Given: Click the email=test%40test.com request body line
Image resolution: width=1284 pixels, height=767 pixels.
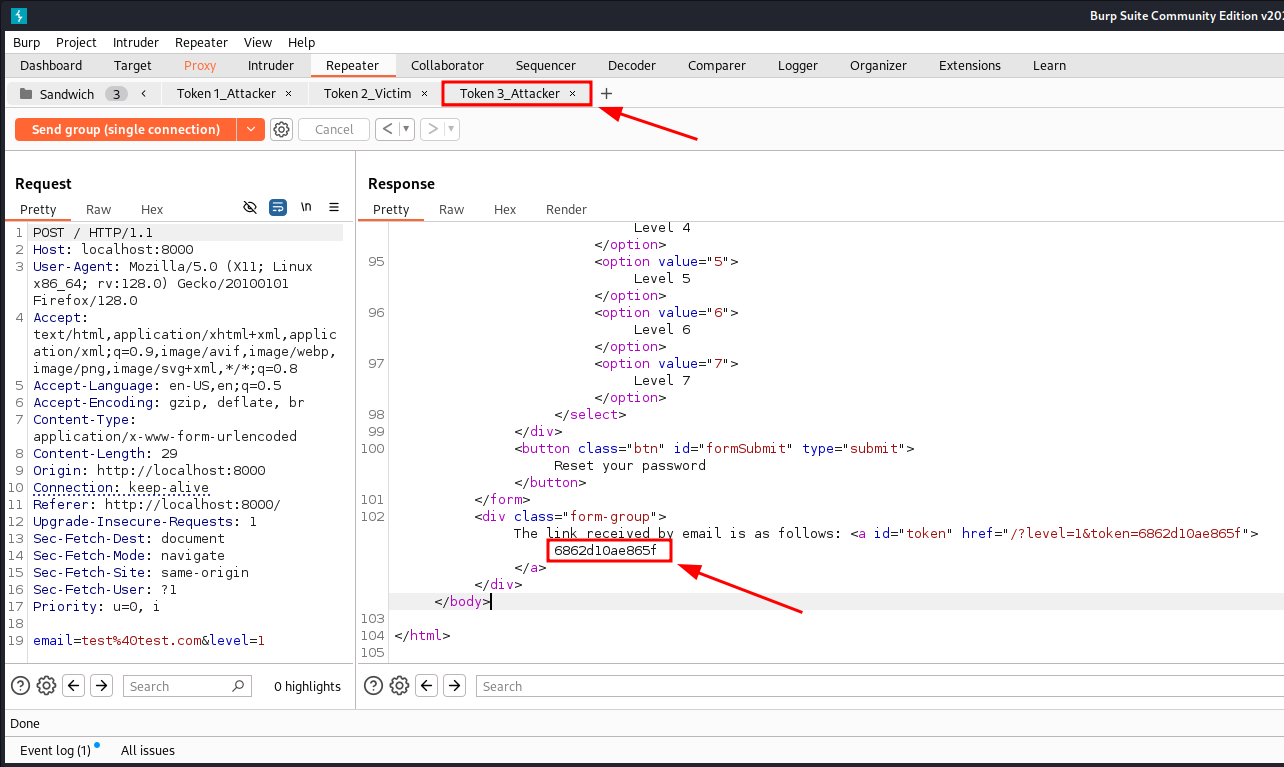Looking at the screenshot, I should click(149, 640).
